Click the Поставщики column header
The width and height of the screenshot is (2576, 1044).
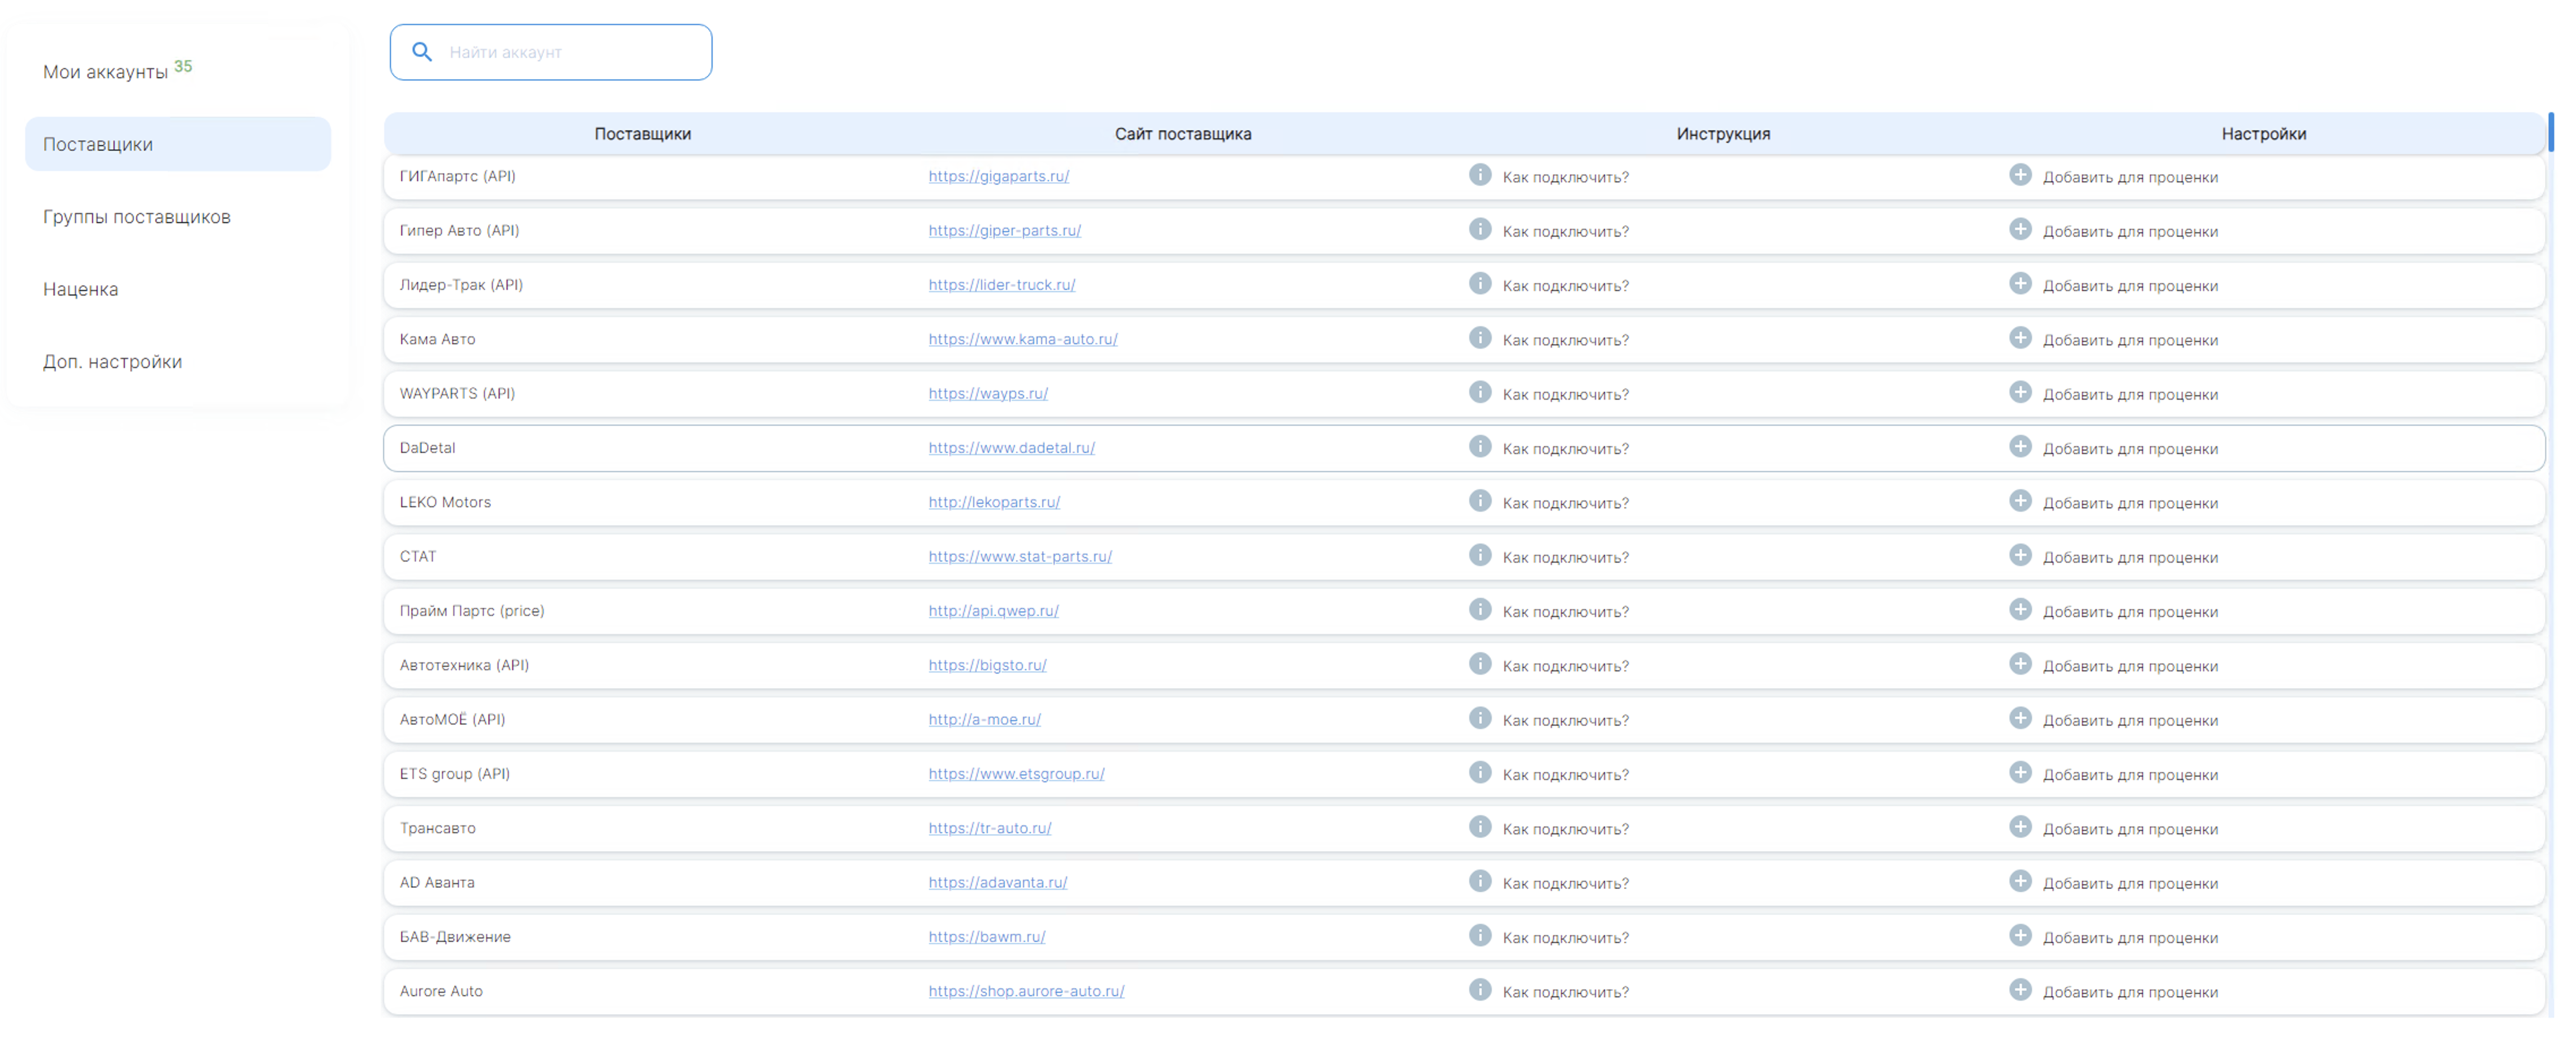click(x=642, y=134)
